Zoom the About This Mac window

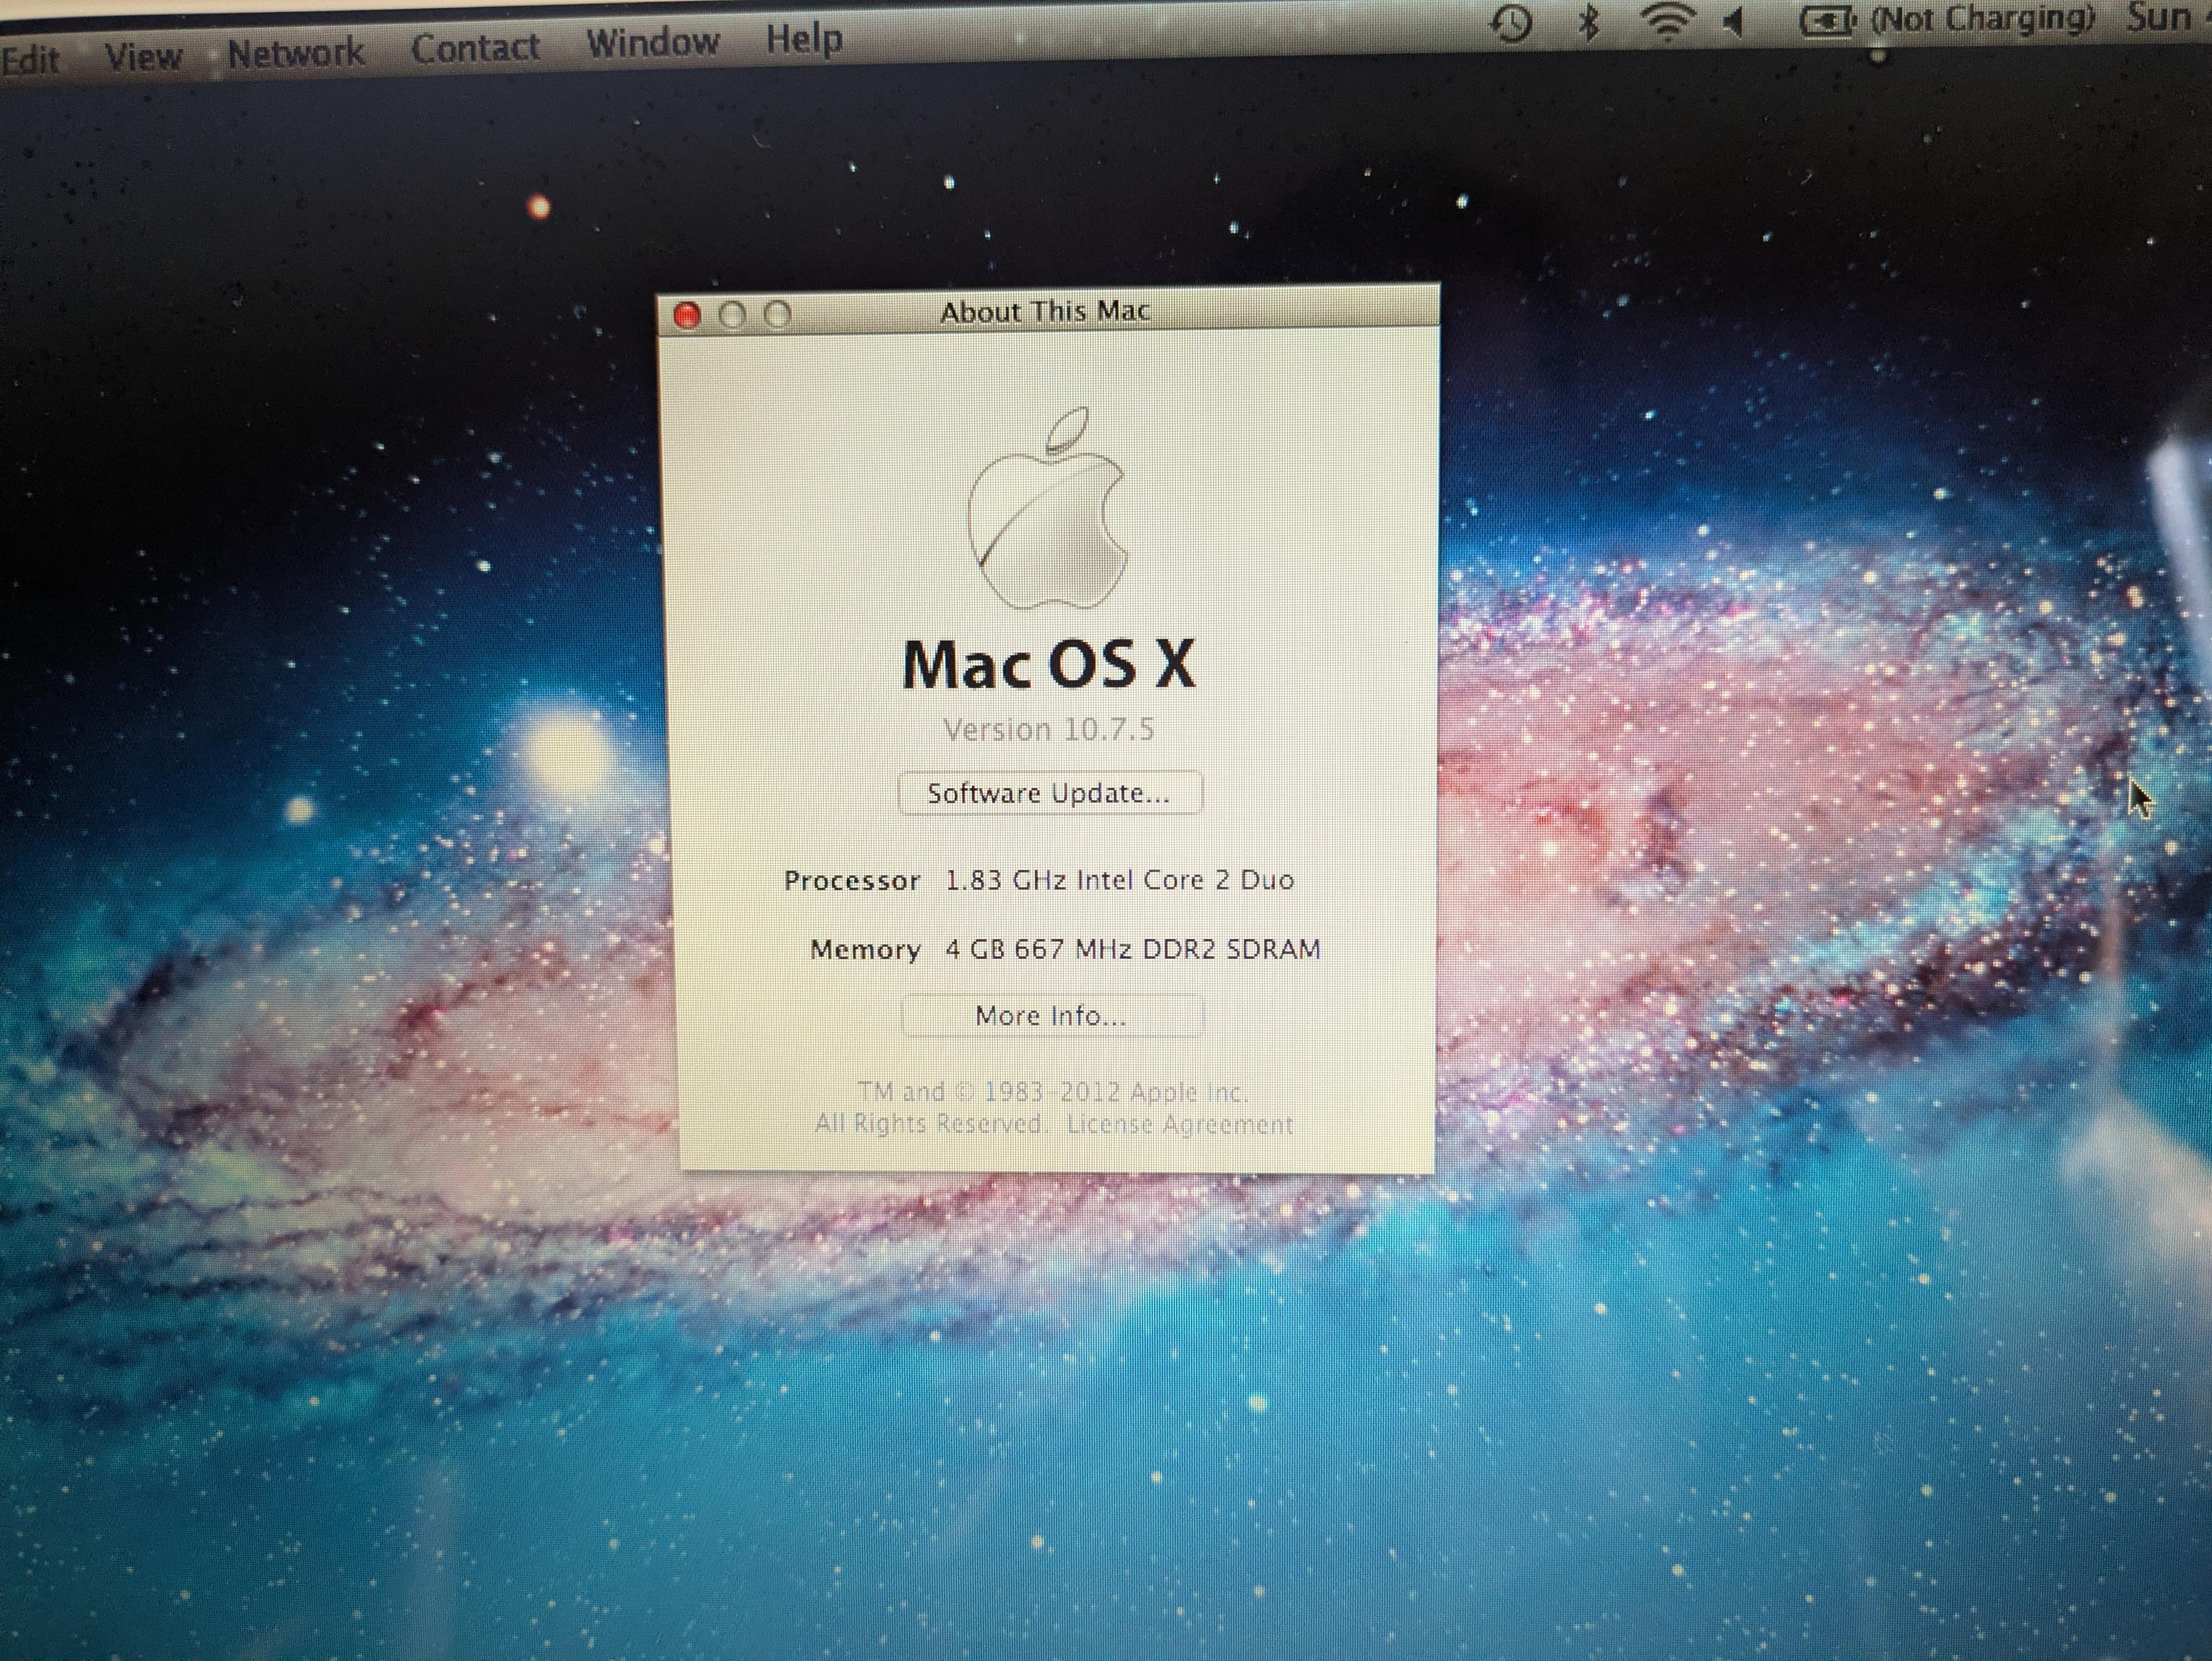coord(777,315)
